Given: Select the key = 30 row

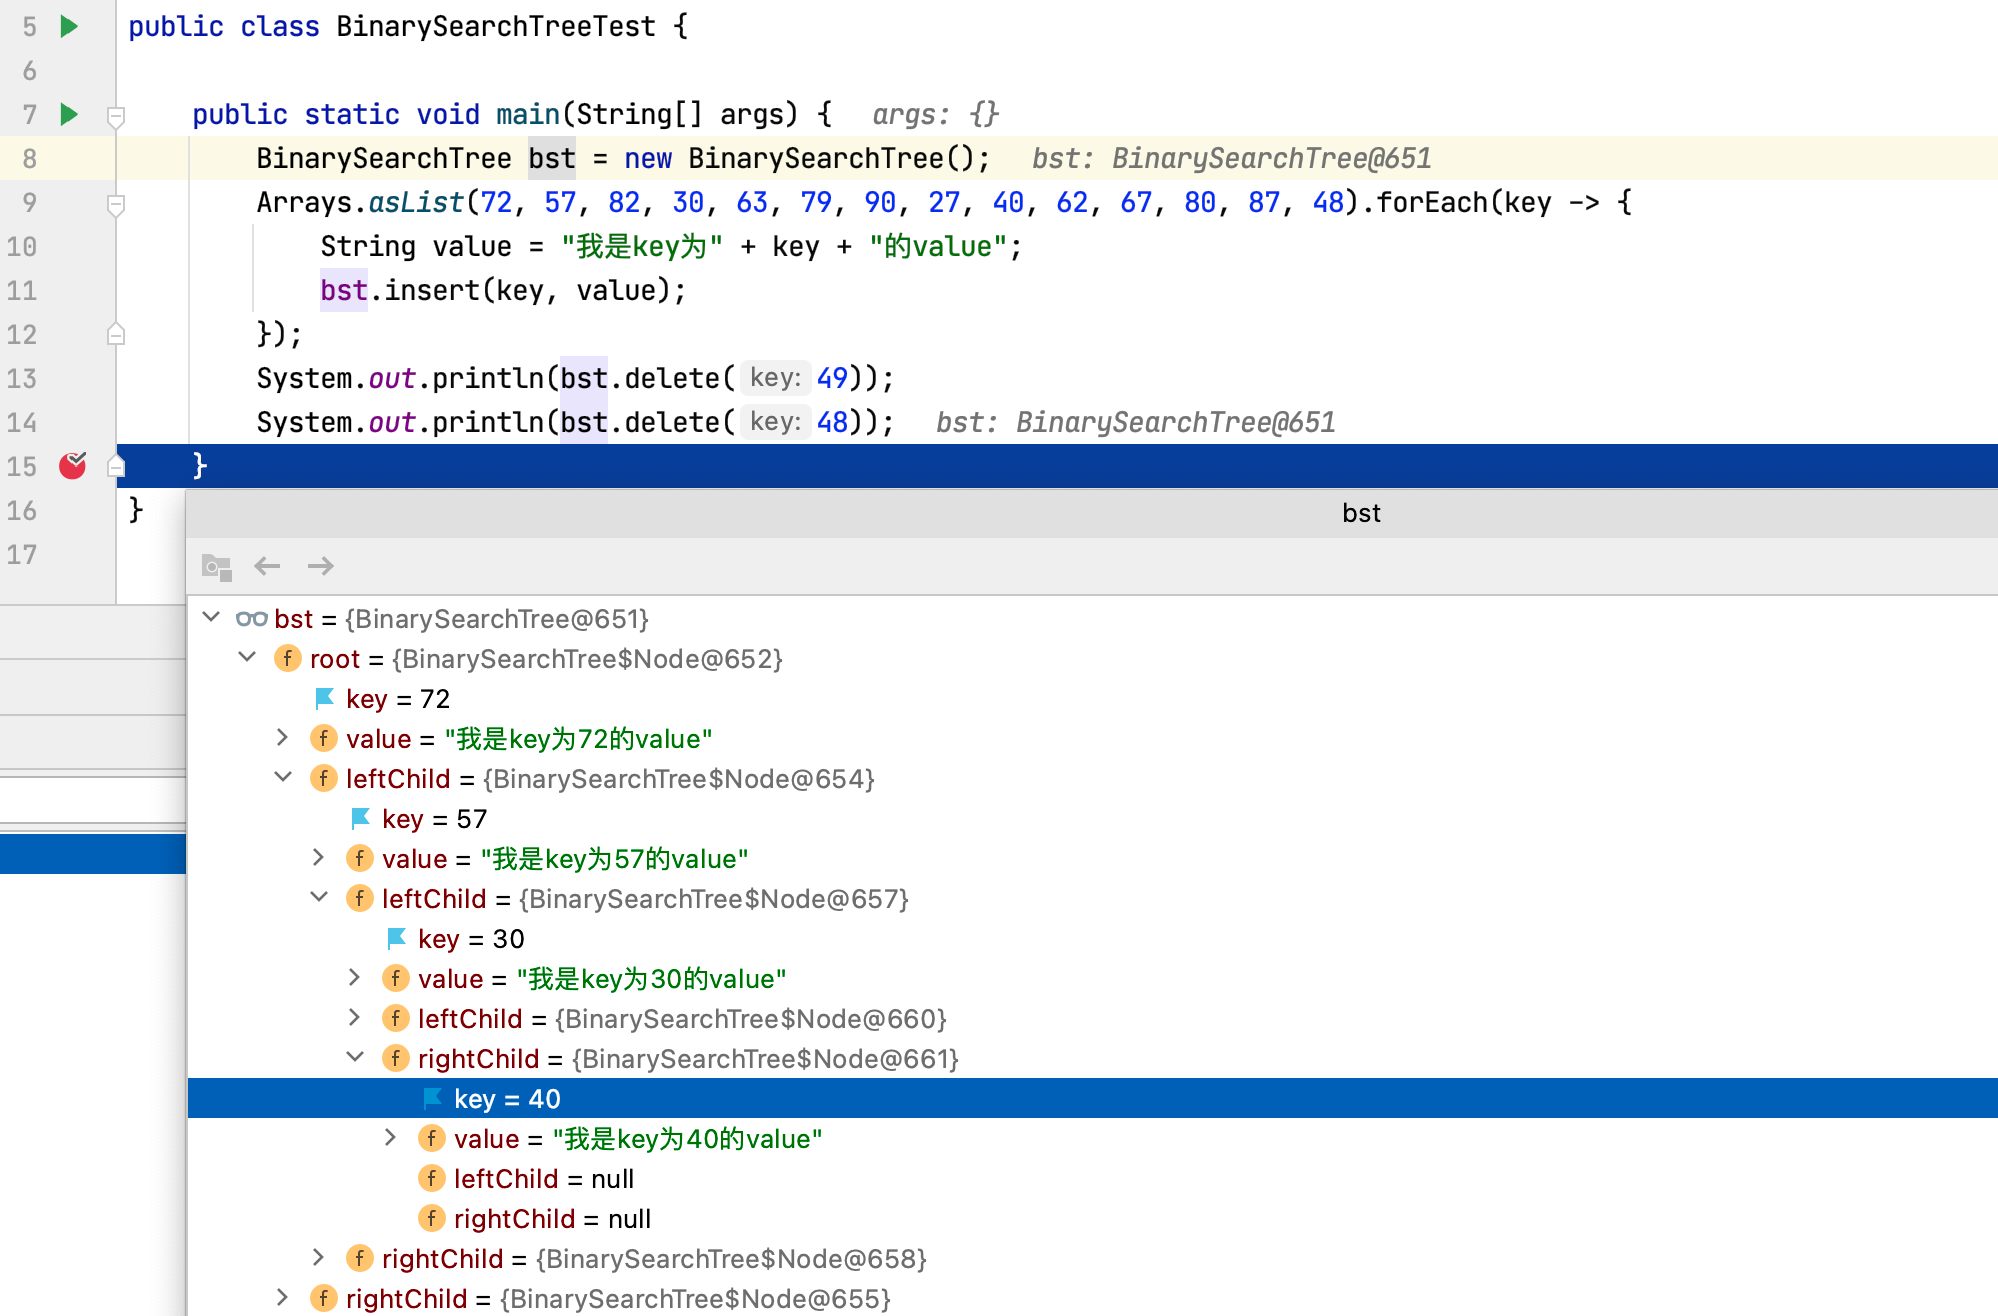Looking at the screenshot, I should pyautogui.click(x=1092, y=938).
